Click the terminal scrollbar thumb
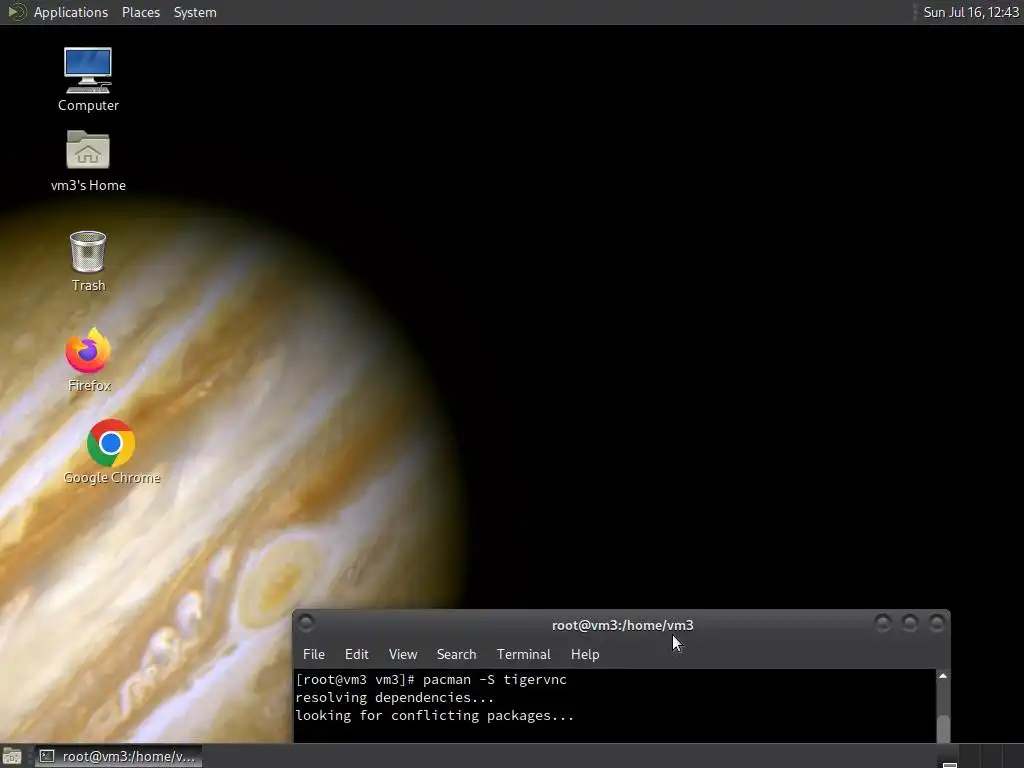This screenshot has height=768, width=1024. pos(942,728)
